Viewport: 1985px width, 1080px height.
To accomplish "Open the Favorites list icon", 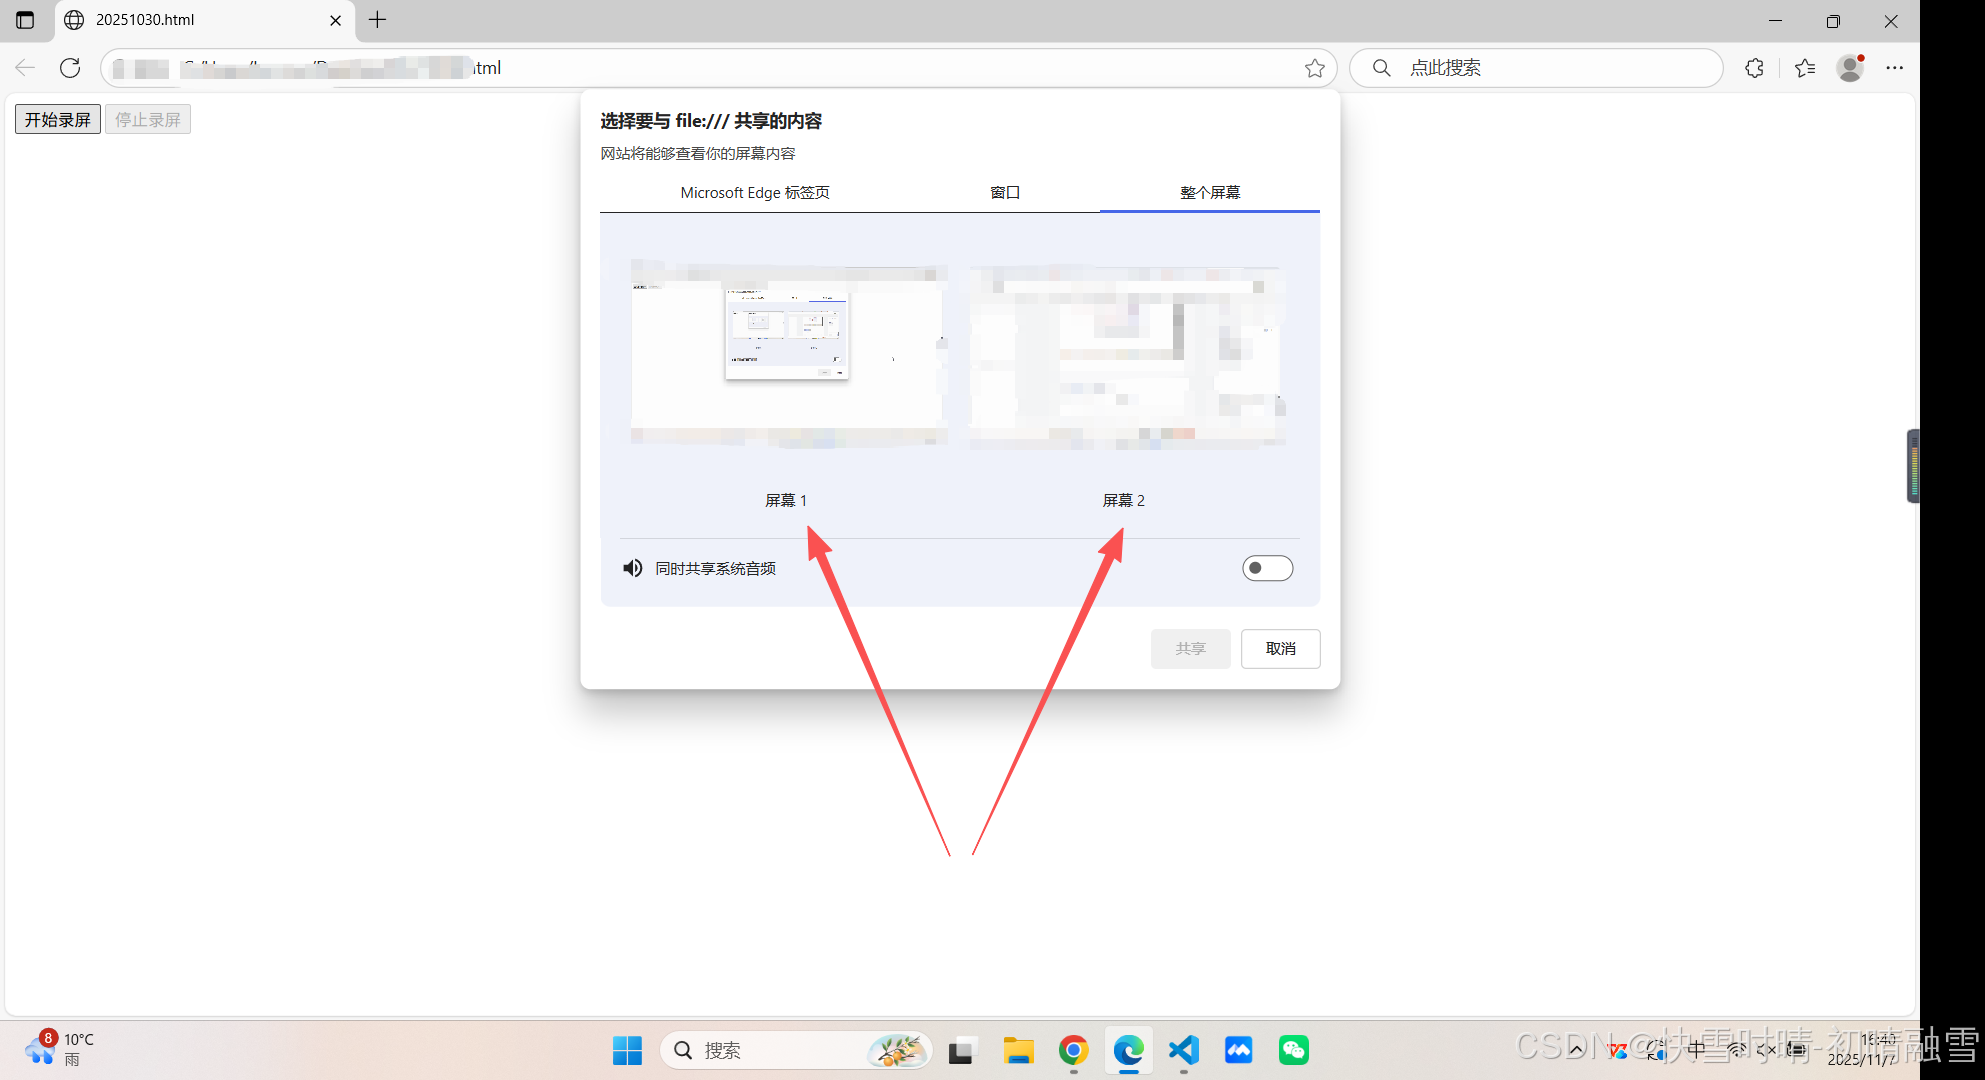I will pos(1804,68).
